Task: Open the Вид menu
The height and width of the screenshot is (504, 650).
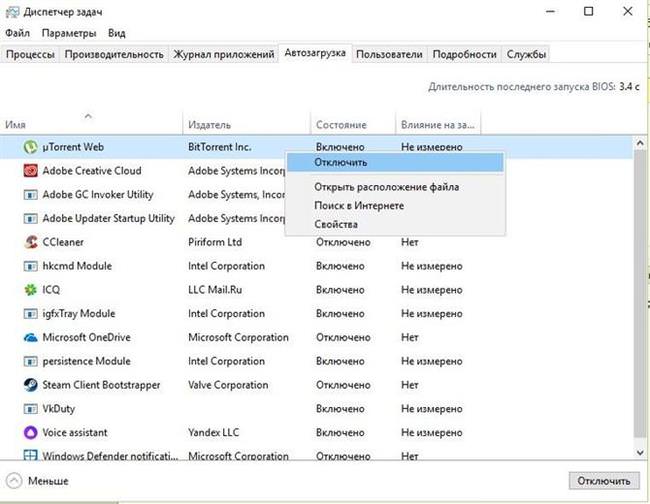Action: (116, 33)
